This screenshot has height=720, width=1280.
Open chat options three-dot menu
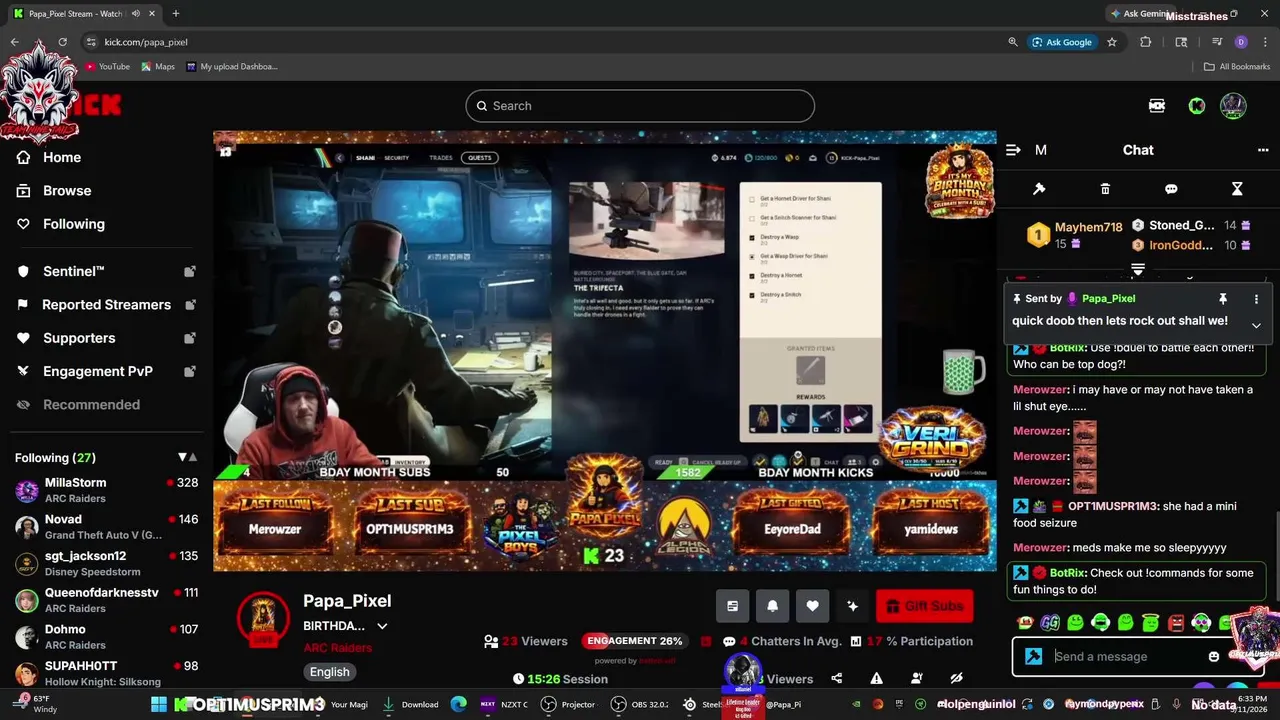[1263, 150]
